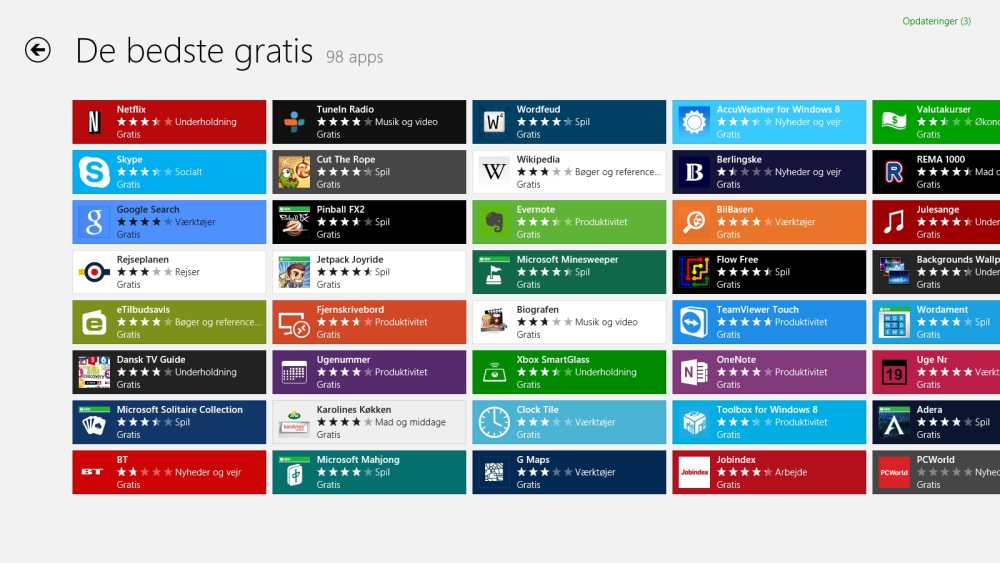Viewport: 1000px width, 563px height.
Task: Click the Google Search icon
Action: tap(94, 222)
